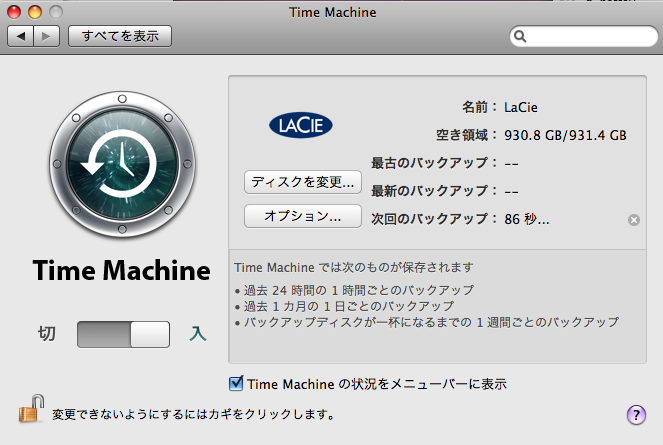The height and width of the screenshot is (445, 663).
Task: Uncheck Time Machine の状況をメニューバーに表示
Action: tap(236, 383)
